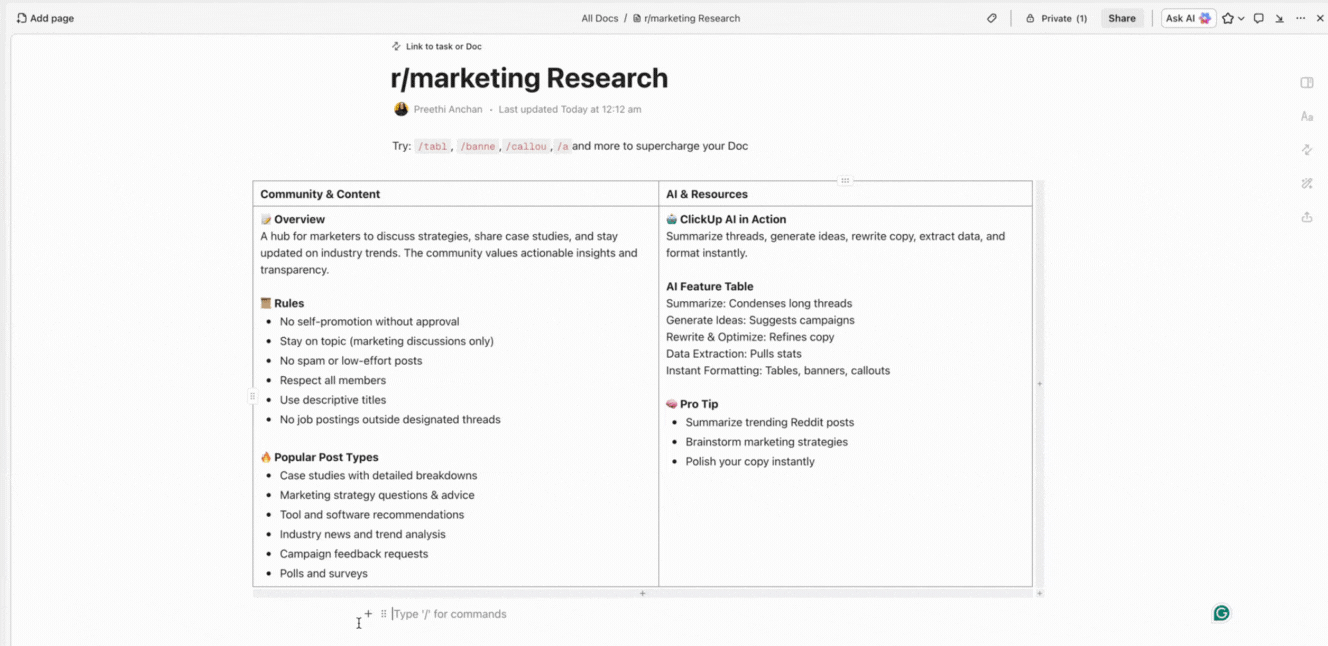Click the Grammarly icon at bottom right

click(x=1221, y=612)
